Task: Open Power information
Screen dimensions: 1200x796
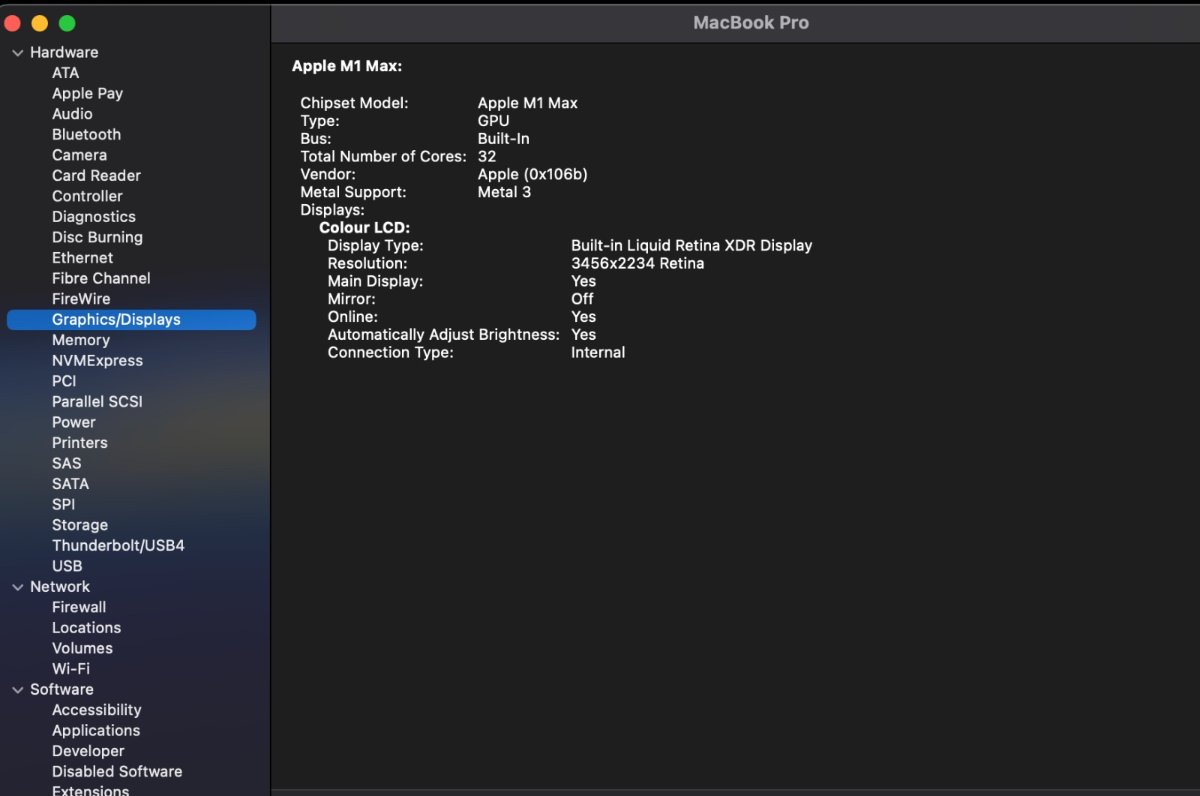Action: click(x=74, y=422)
